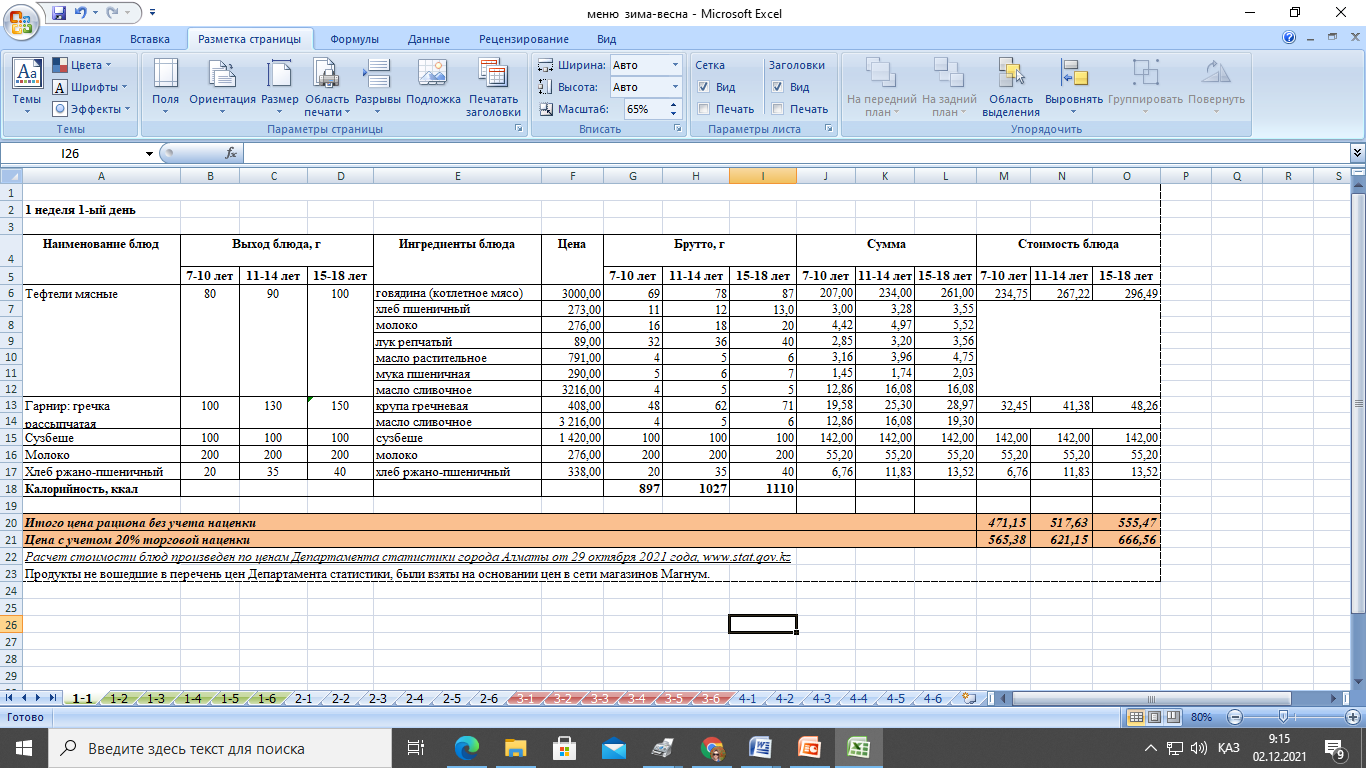
Task: Switch to Page Layout view in status bar
Action: click(1153, 717)
